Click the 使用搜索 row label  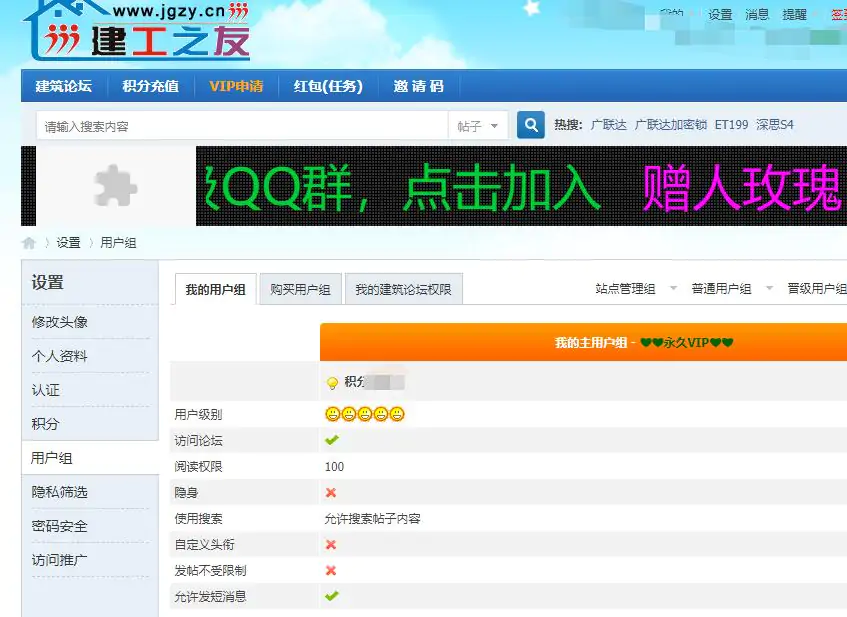point(198,519)
